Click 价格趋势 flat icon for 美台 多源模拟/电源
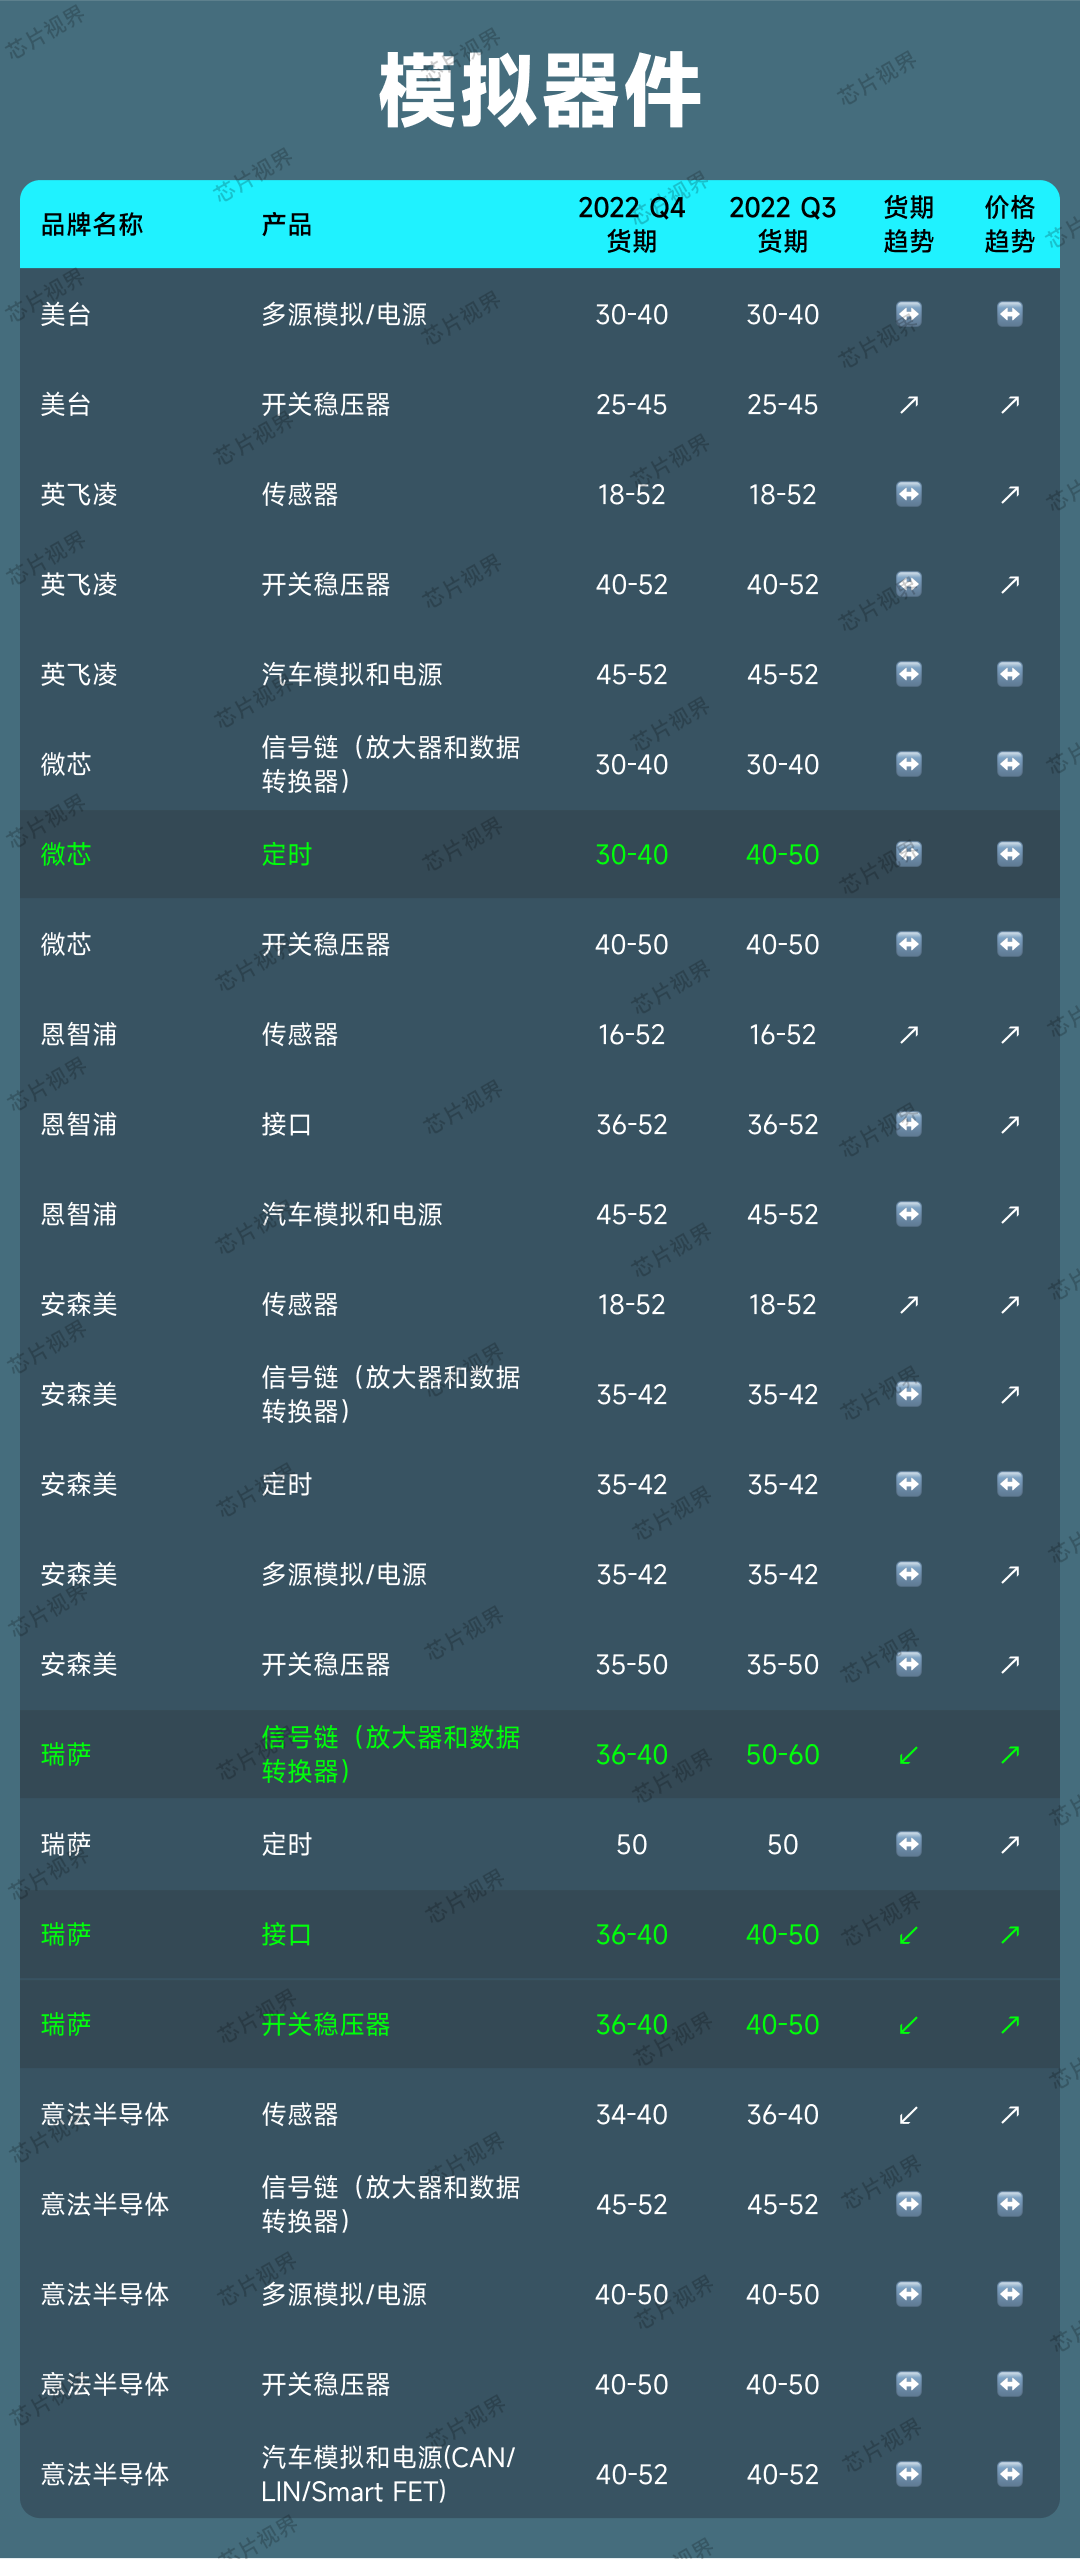 coord(1010,314)
